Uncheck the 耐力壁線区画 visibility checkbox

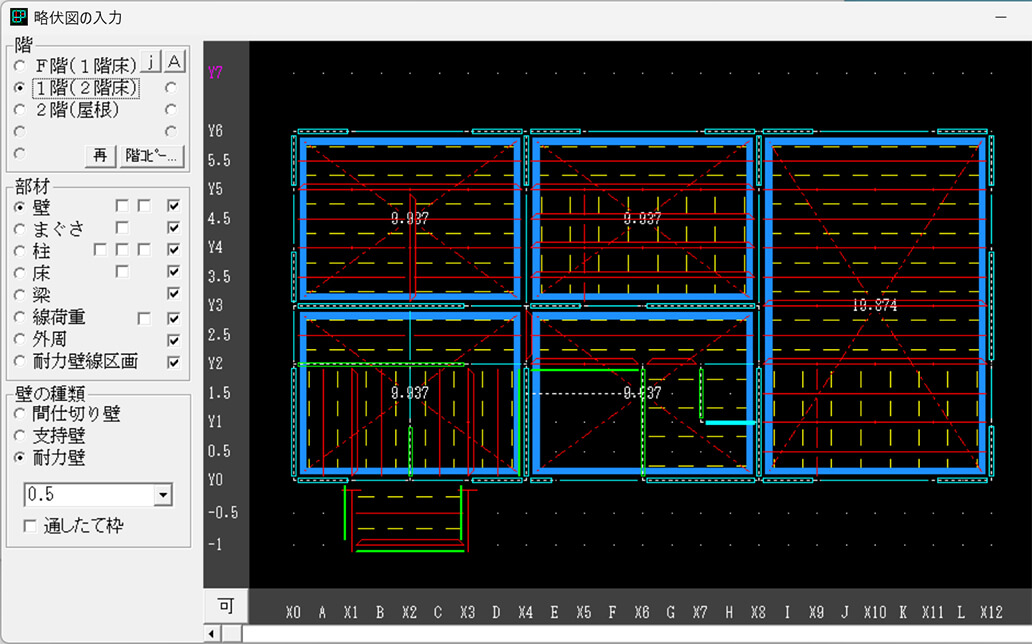click(174, 362)
